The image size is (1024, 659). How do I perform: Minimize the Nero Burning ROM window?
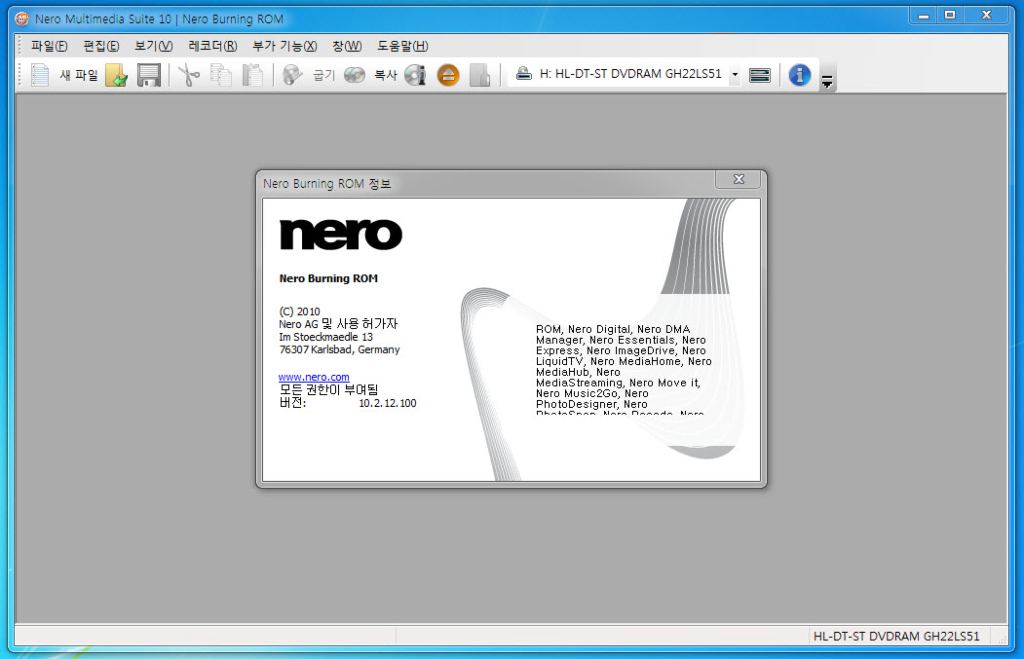923,16
